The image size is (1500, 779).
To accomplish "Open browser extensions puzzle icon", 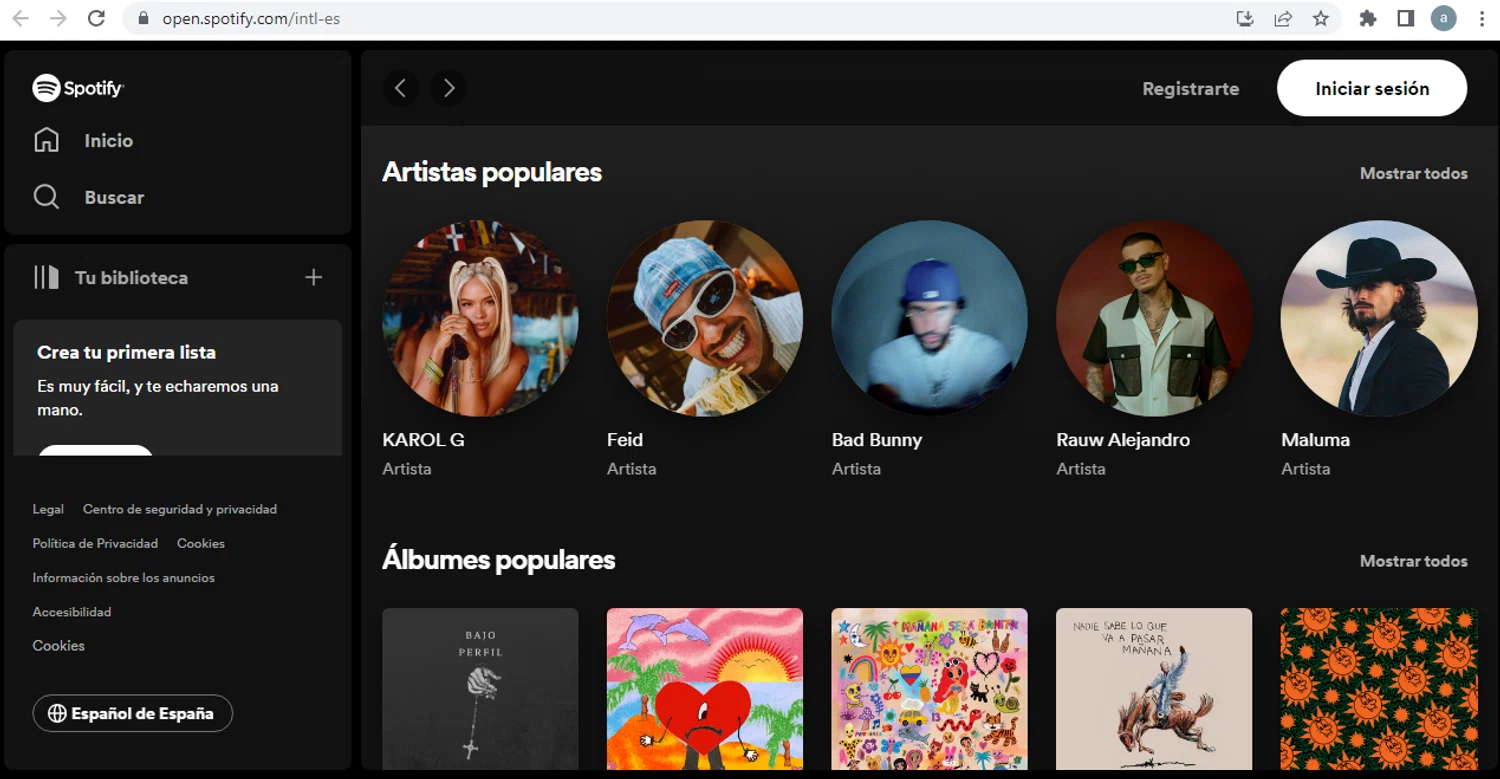I will (1368, 18).
